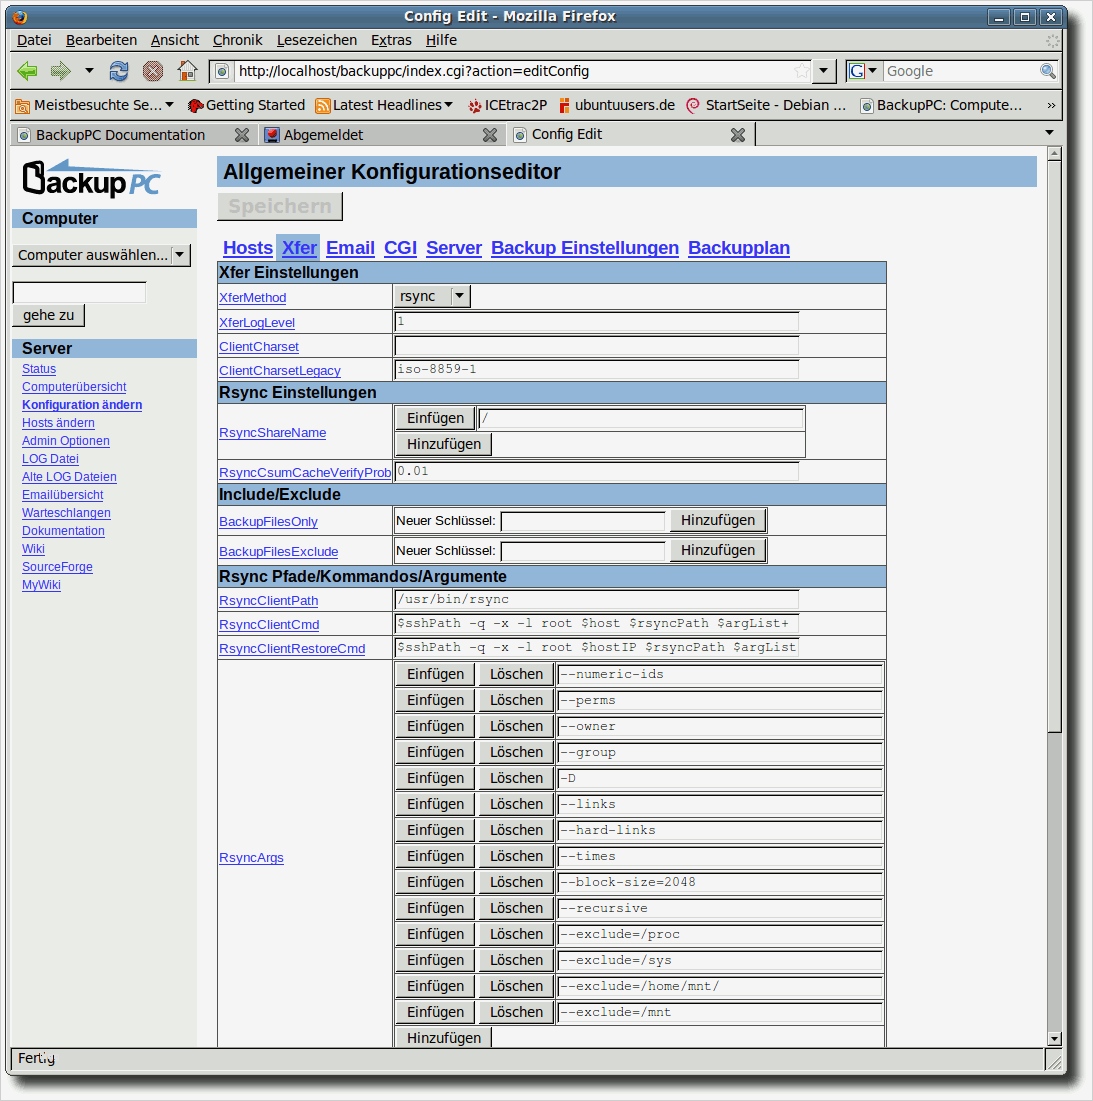Close the BackupPC Documentation tab
Image resolution: width=1093 pixels, height=1101 pixels.
click(241, 135)
